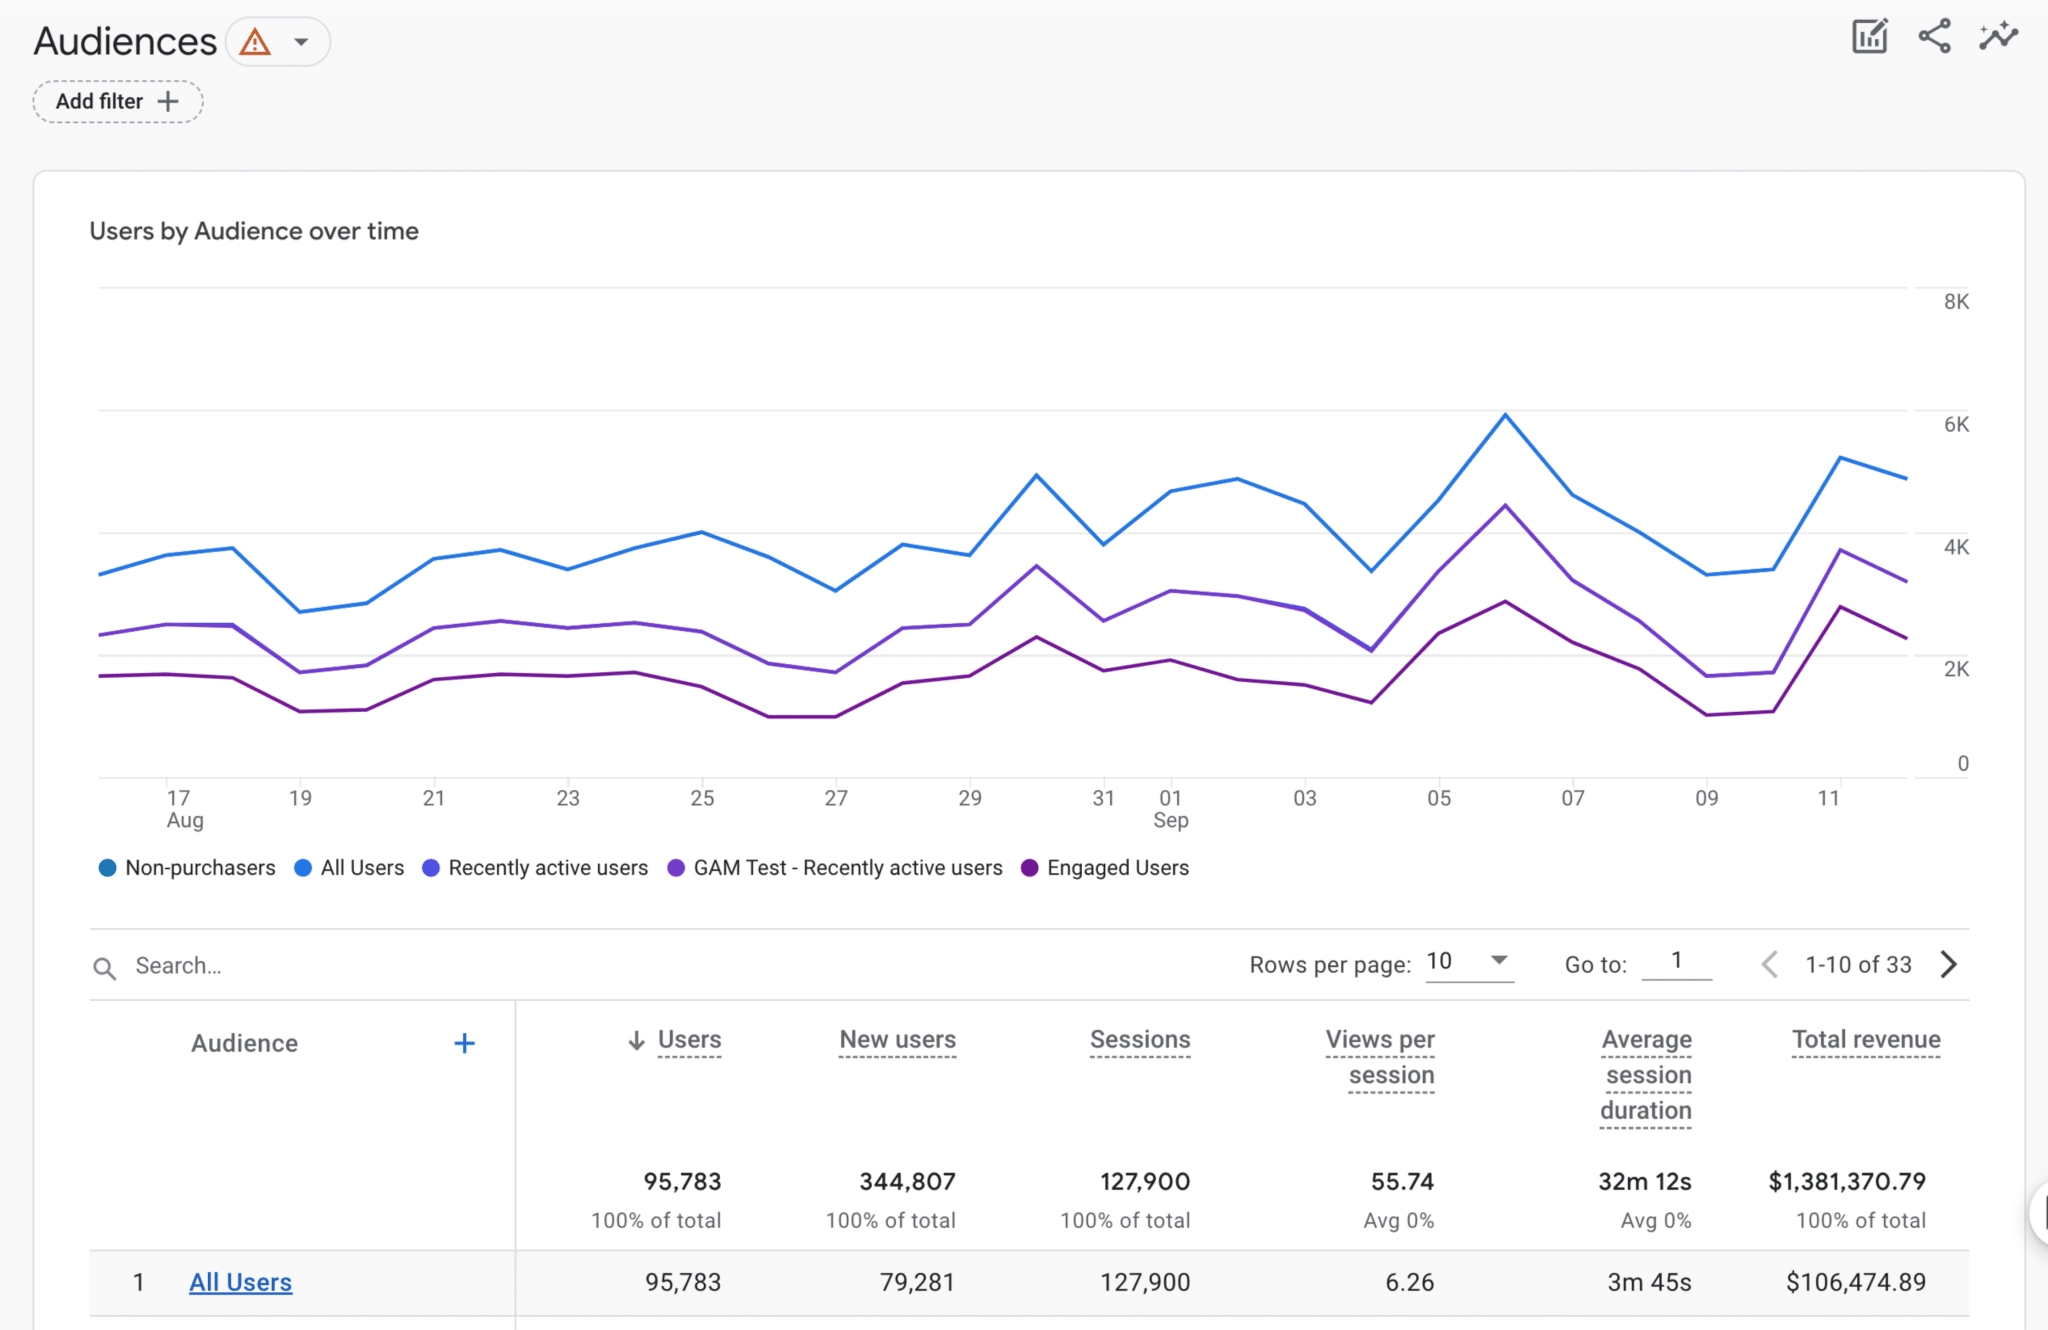Image resolution: width=2048 pixels, height=1330 pixels.
Task: Toggle the Engaged Users legend chip
Action: pos(1105,867)
